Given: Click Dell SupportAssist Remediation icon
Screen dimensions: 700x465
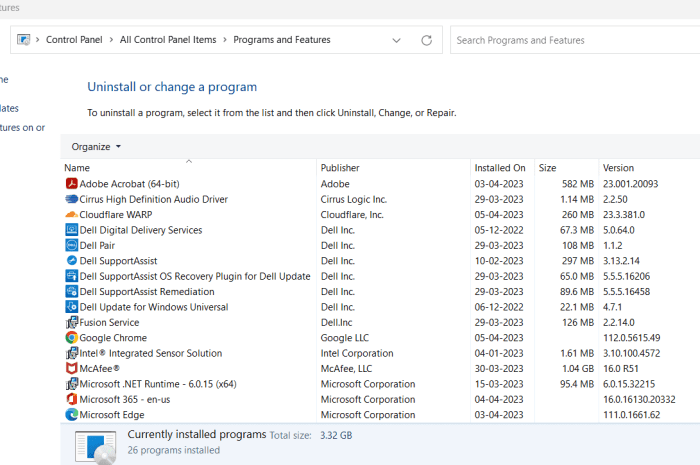Looking at the screenshot, I should 71,291.
